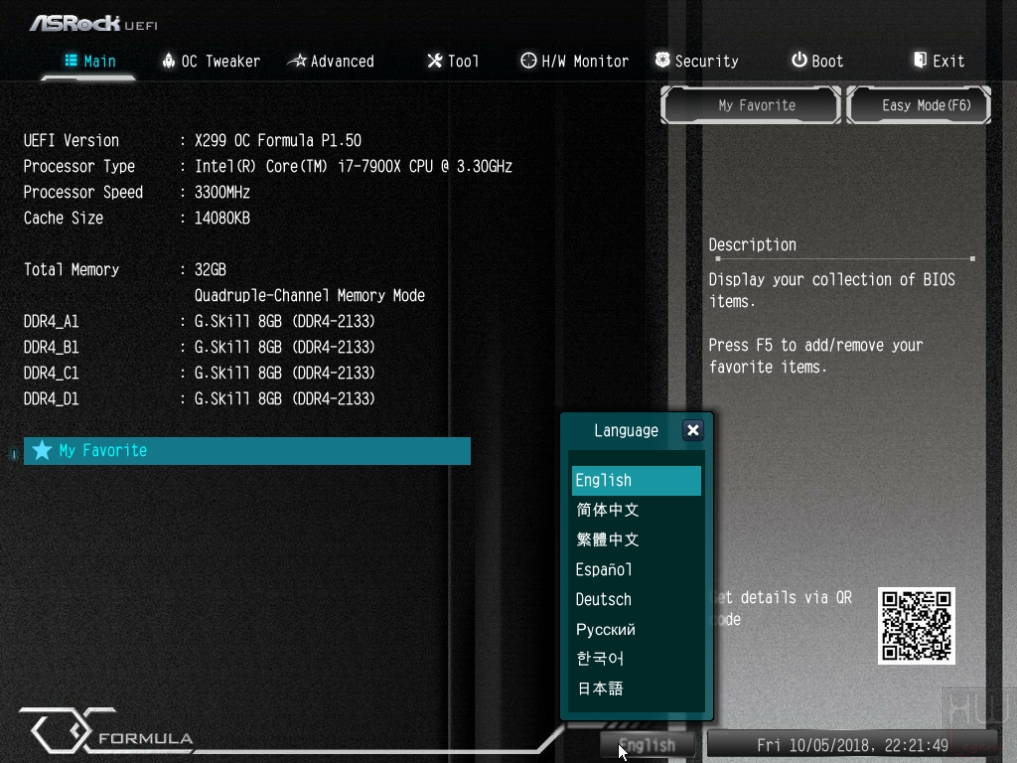
Task: Click the Description heading
Action: (x=752, y=245)
